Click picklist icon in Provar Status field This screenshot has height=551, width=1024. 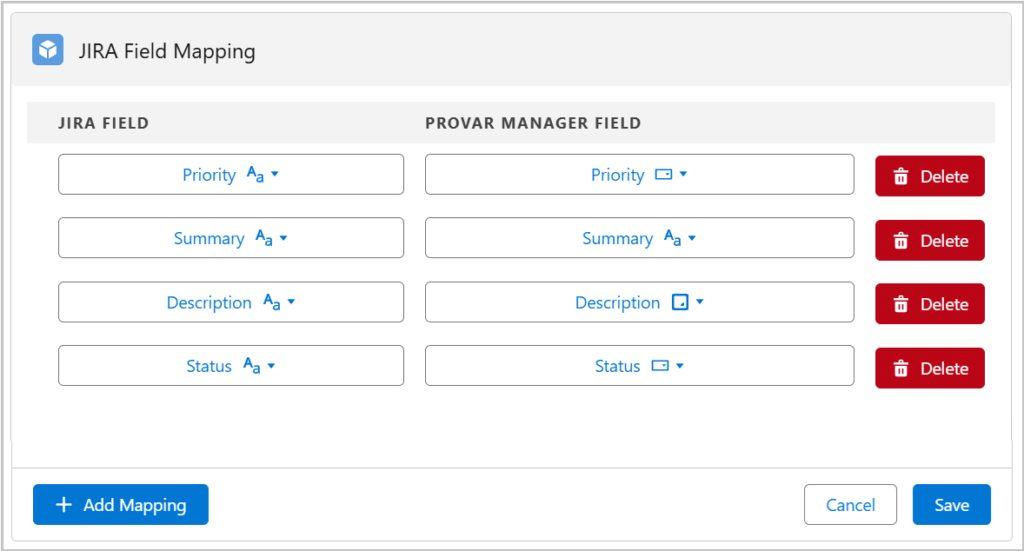tap(660, 367)
